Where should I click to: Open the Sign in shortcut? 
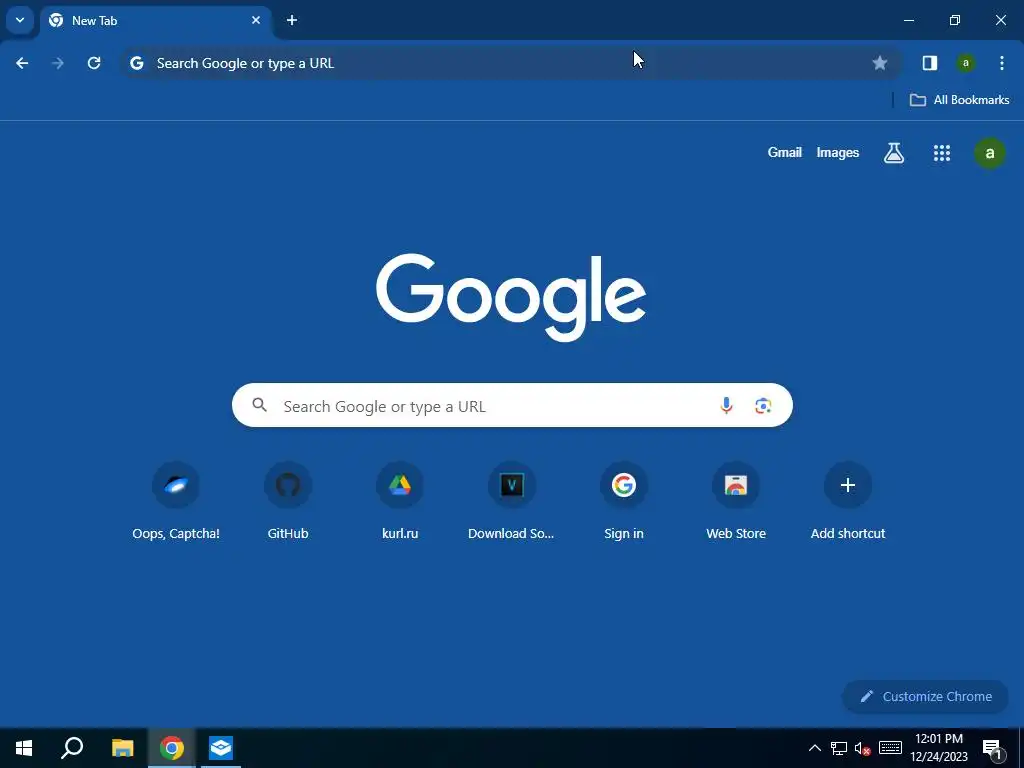coord(624,502)
